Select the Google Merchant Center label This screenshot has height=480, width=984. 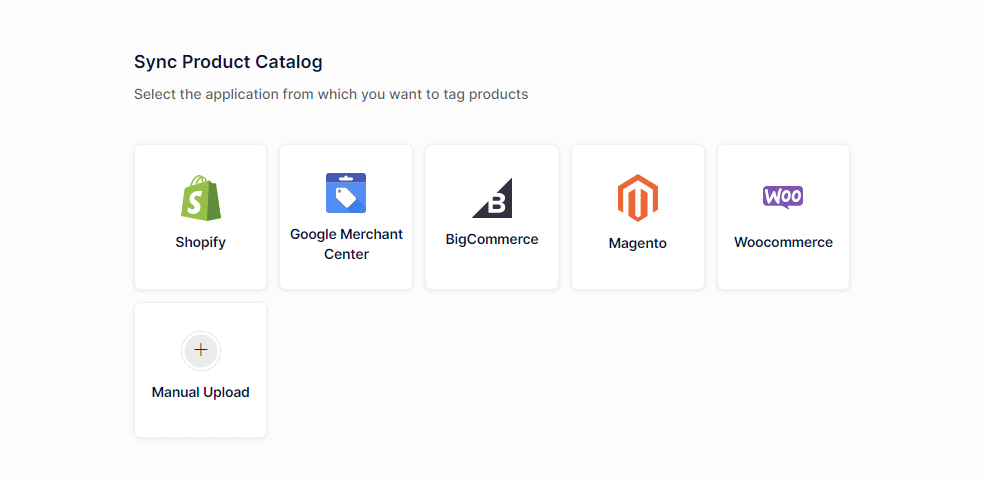pos(346,244)
